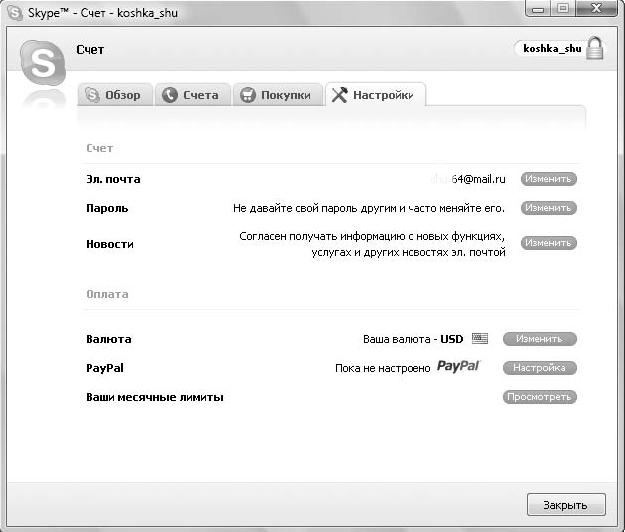Click the padlock icon beside koshka_shu
The height and width of the screenshot is (532, 625).
click(x=595, y=49)
